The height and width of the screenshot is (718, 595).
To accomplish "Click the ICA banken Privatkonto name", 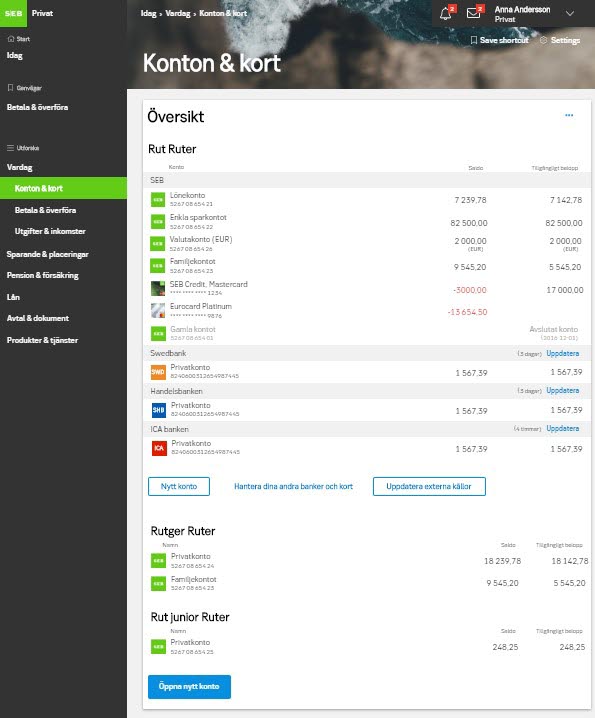I will click(191, 443).
